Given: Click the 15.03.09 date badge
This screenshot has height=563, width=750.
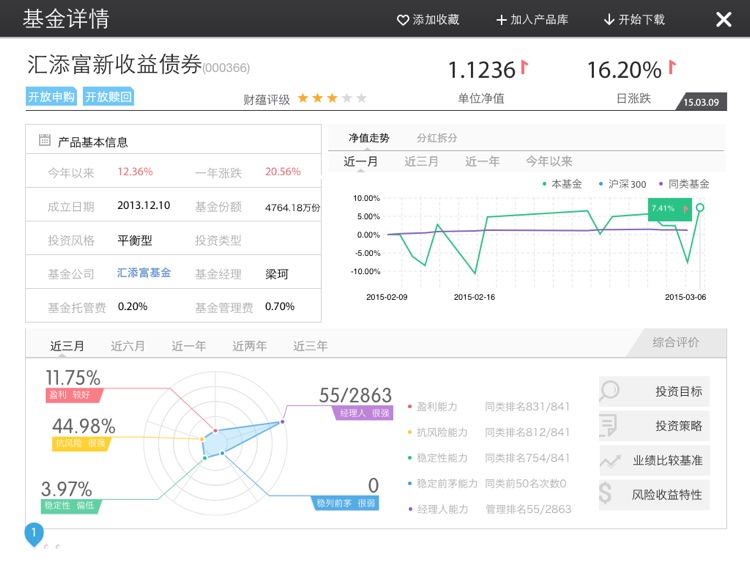Looking at the screenshot, I should pyautogui.click(x=701, y=102).
